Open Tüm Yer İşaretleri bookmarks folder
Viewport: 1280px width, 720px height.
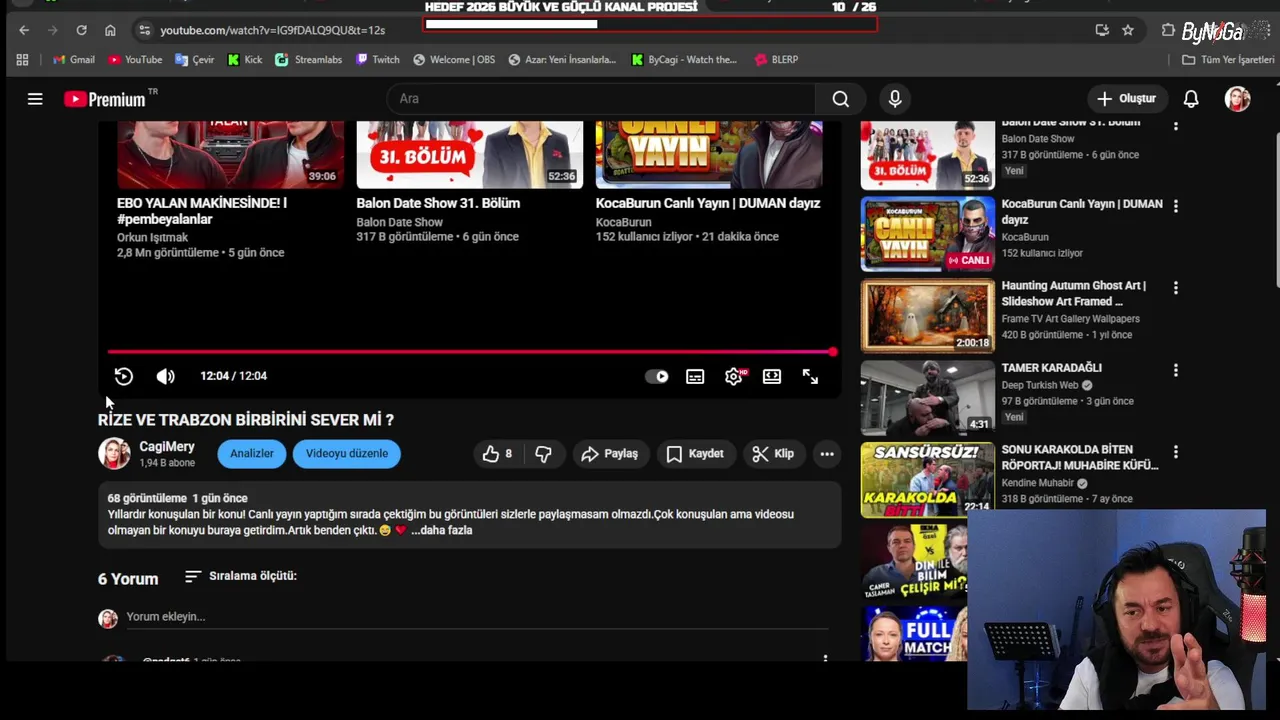pos(1228,60)
